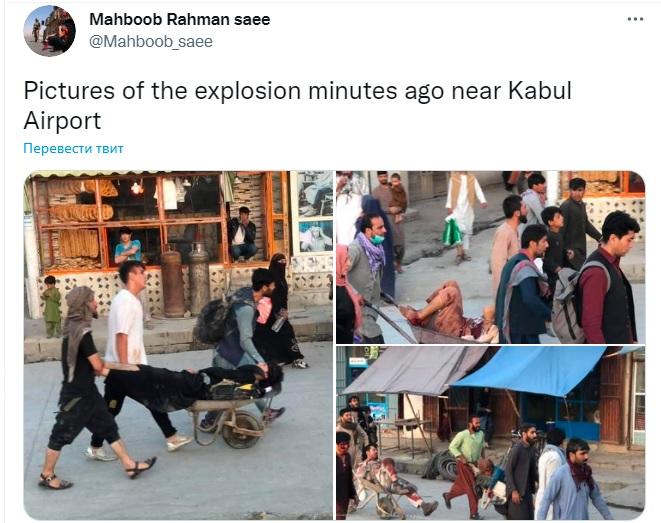Open the top-right crowd photo
The height and width of the screenshot is (523, 661).
490,257
